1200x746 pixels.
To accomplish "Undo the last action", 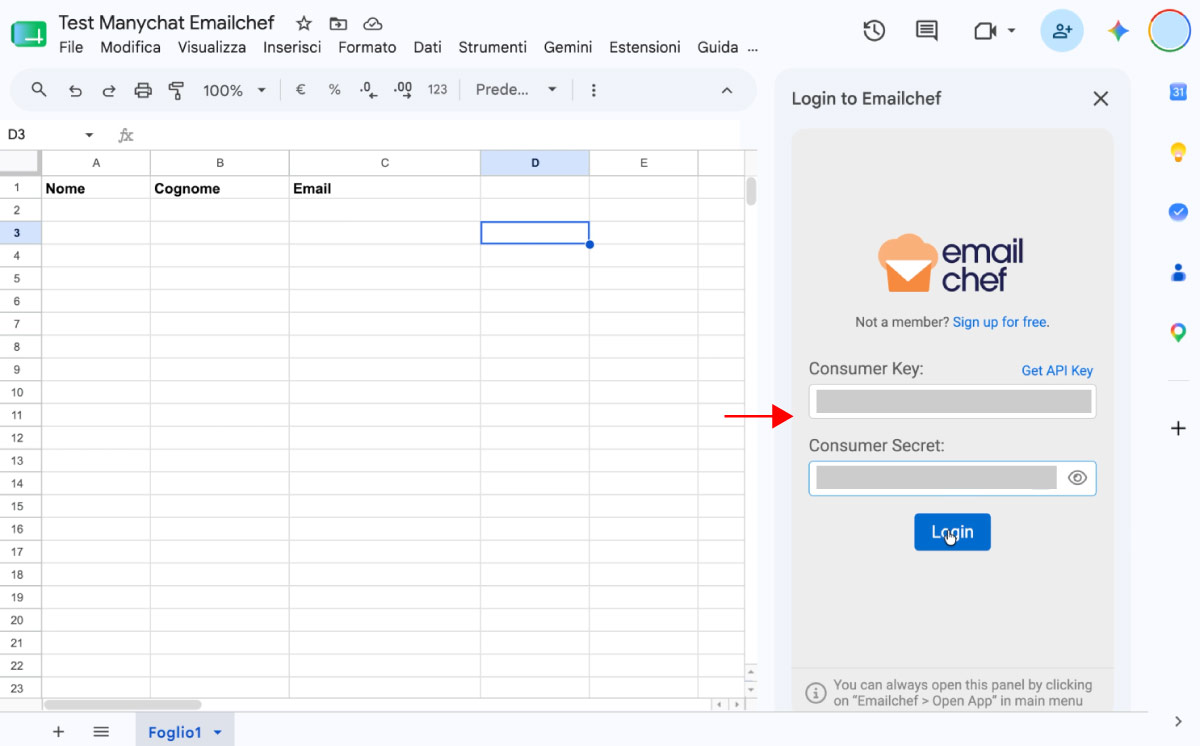I will (x=75, y=90).
